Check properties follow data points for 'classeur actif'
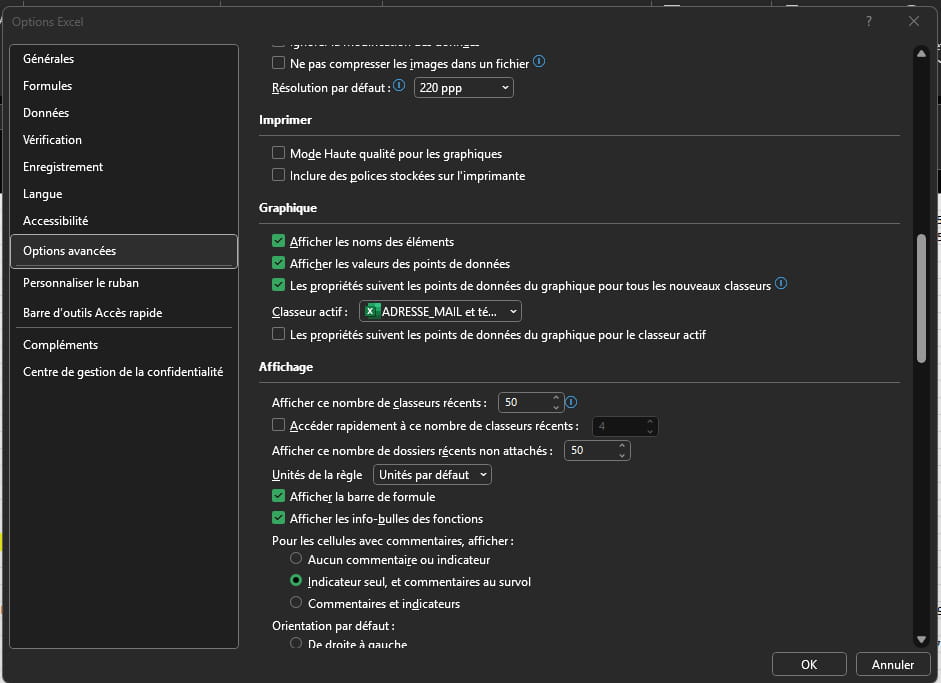The image size is (941, 683). pyautogui.click(x=278, y=334)
